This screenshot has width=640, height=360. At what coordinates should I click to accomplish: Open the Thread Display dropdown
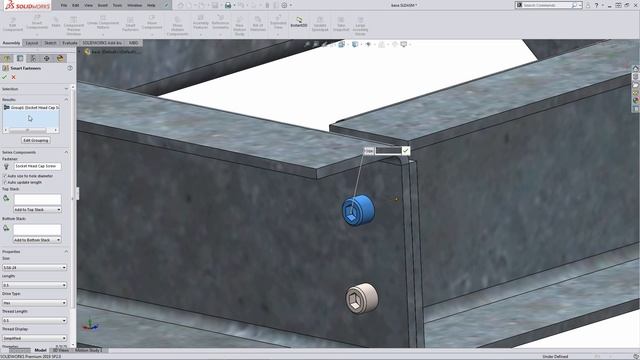(x=35, y=338)
